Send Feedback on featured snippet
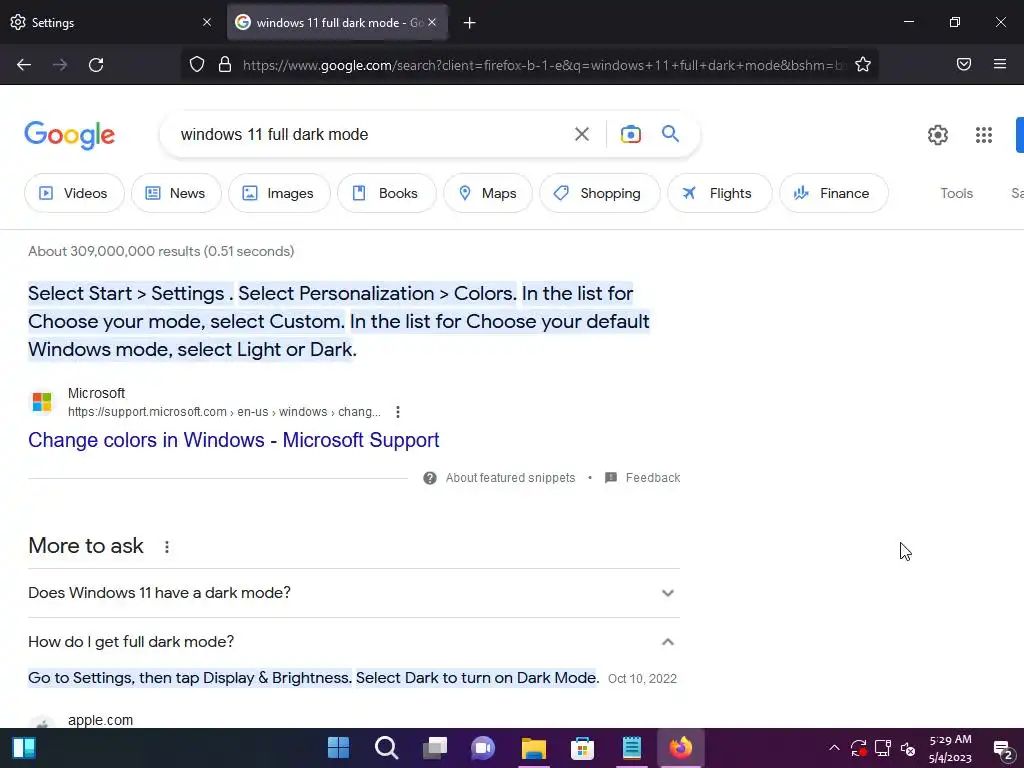 [652, 478]
